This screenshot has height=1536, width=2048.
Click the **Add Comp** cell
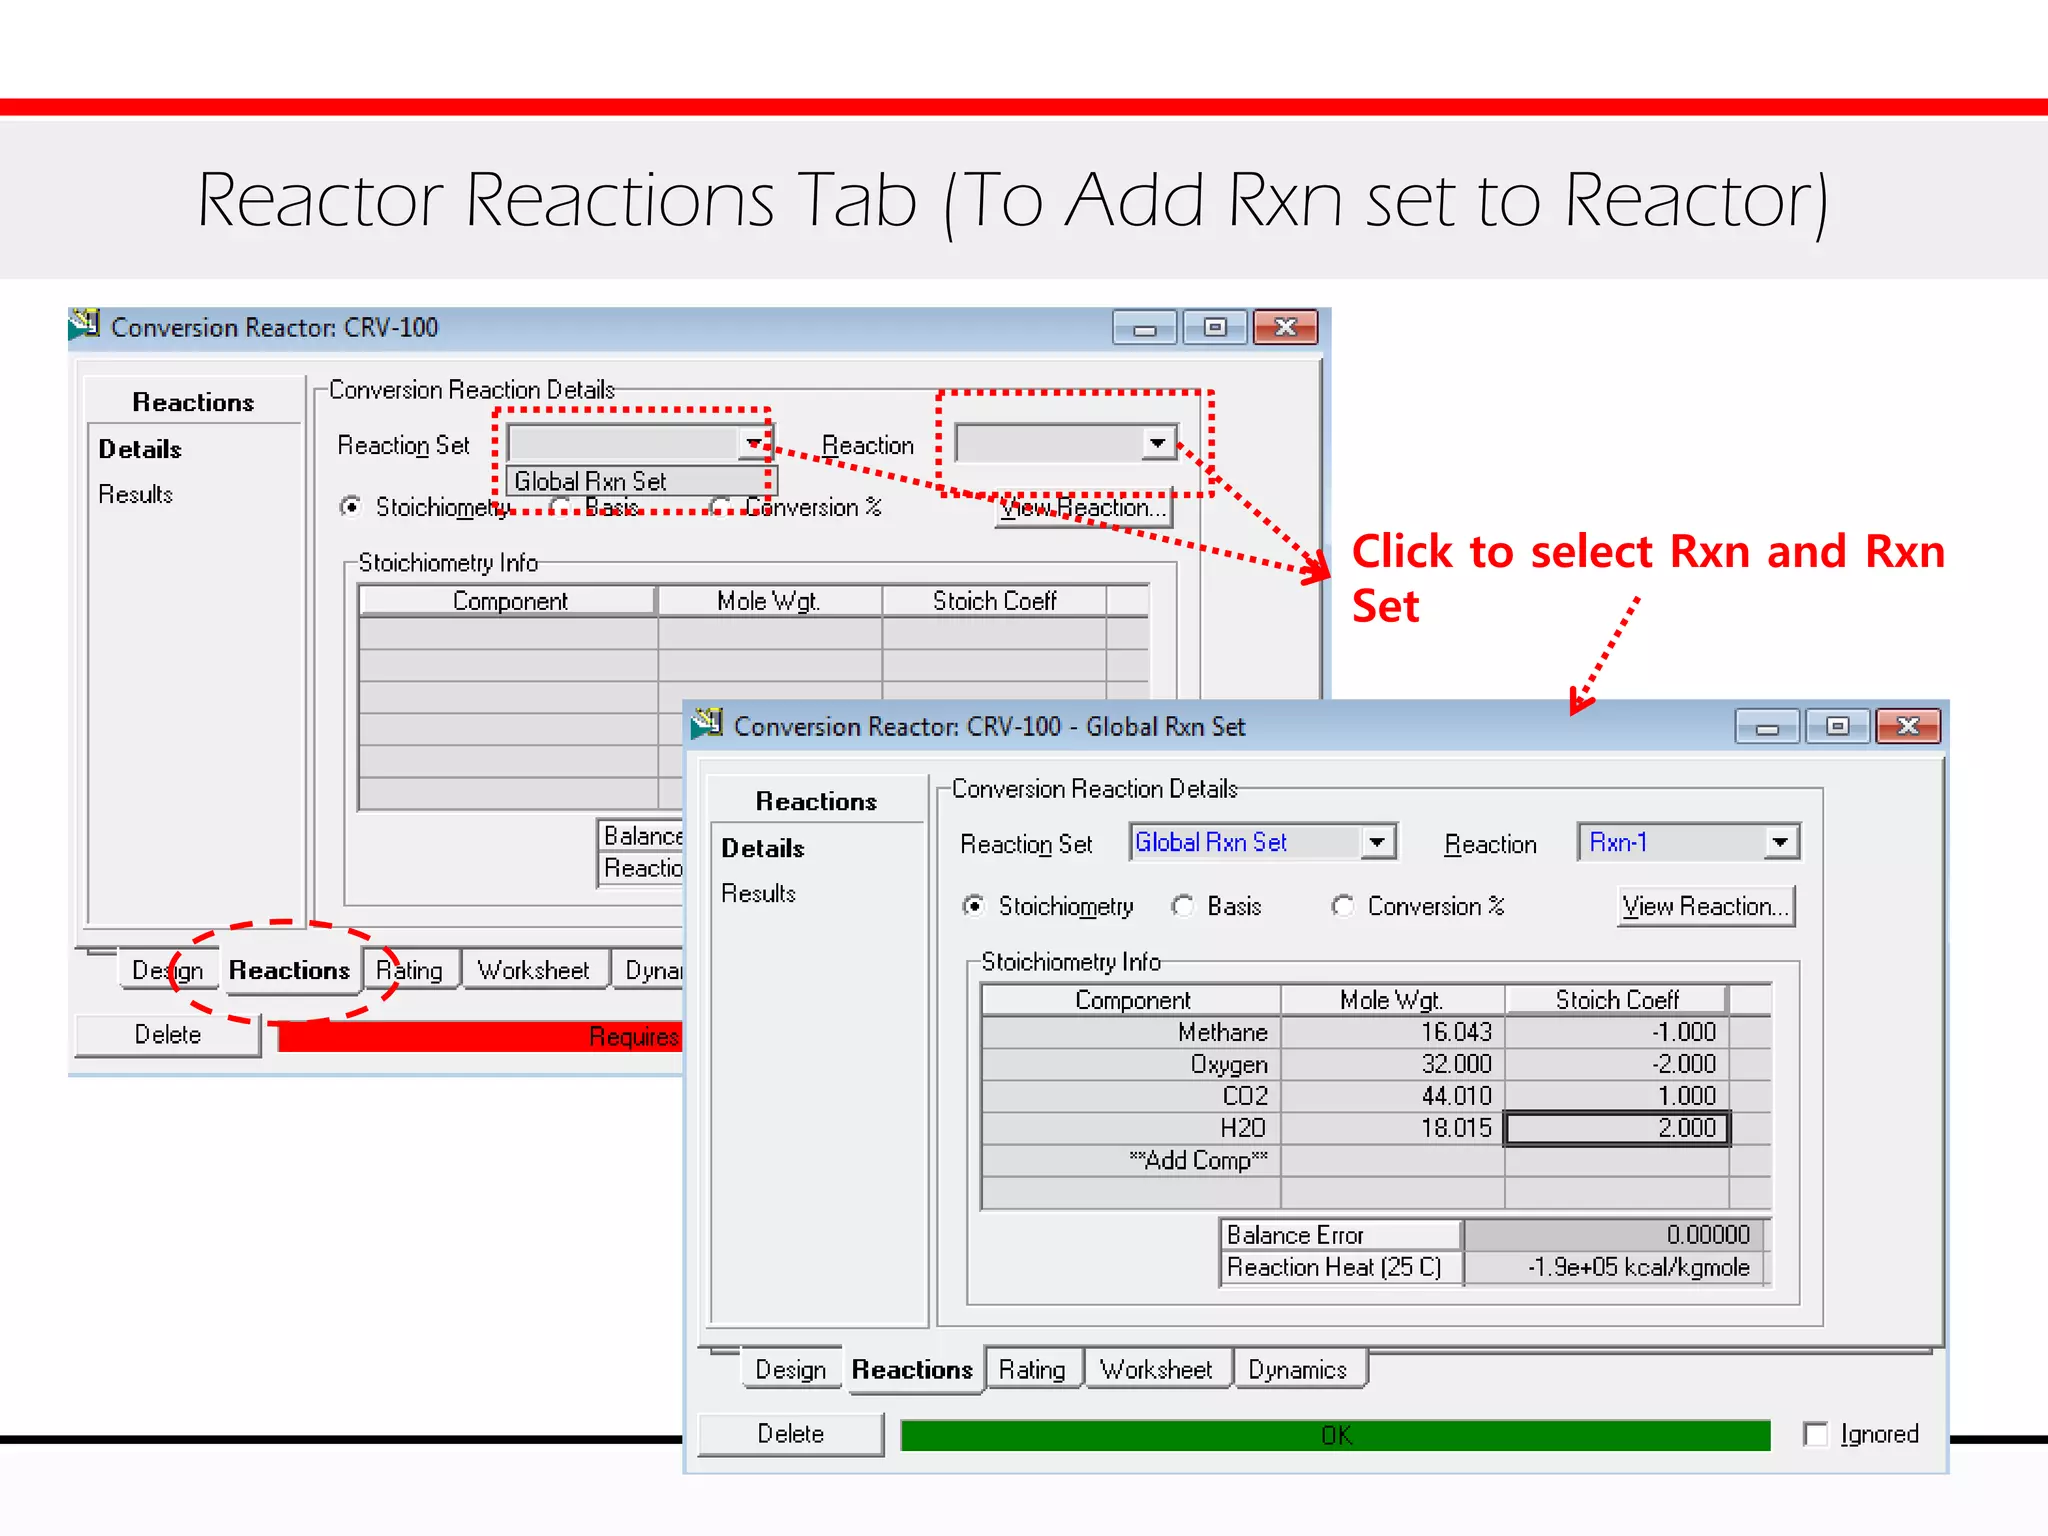[1131, 1160]
